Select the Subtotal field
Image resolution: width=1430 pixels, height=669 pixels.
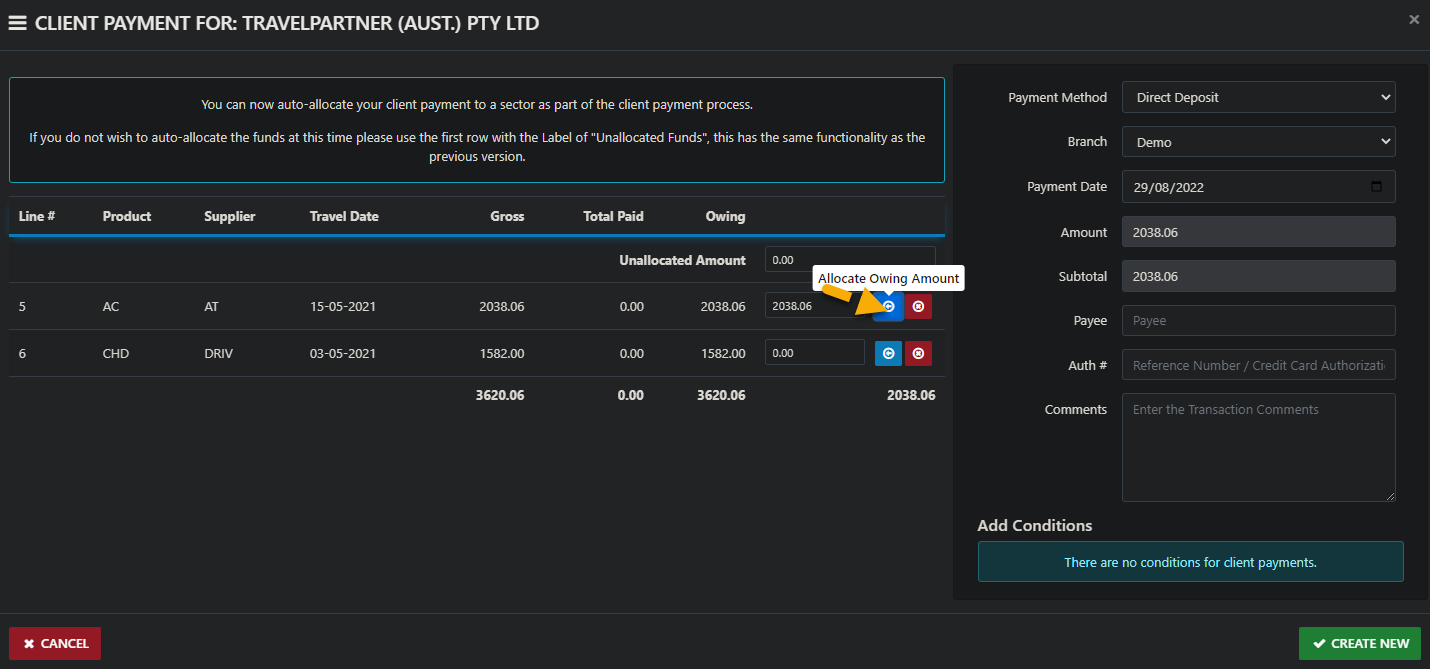point(1258,276)
